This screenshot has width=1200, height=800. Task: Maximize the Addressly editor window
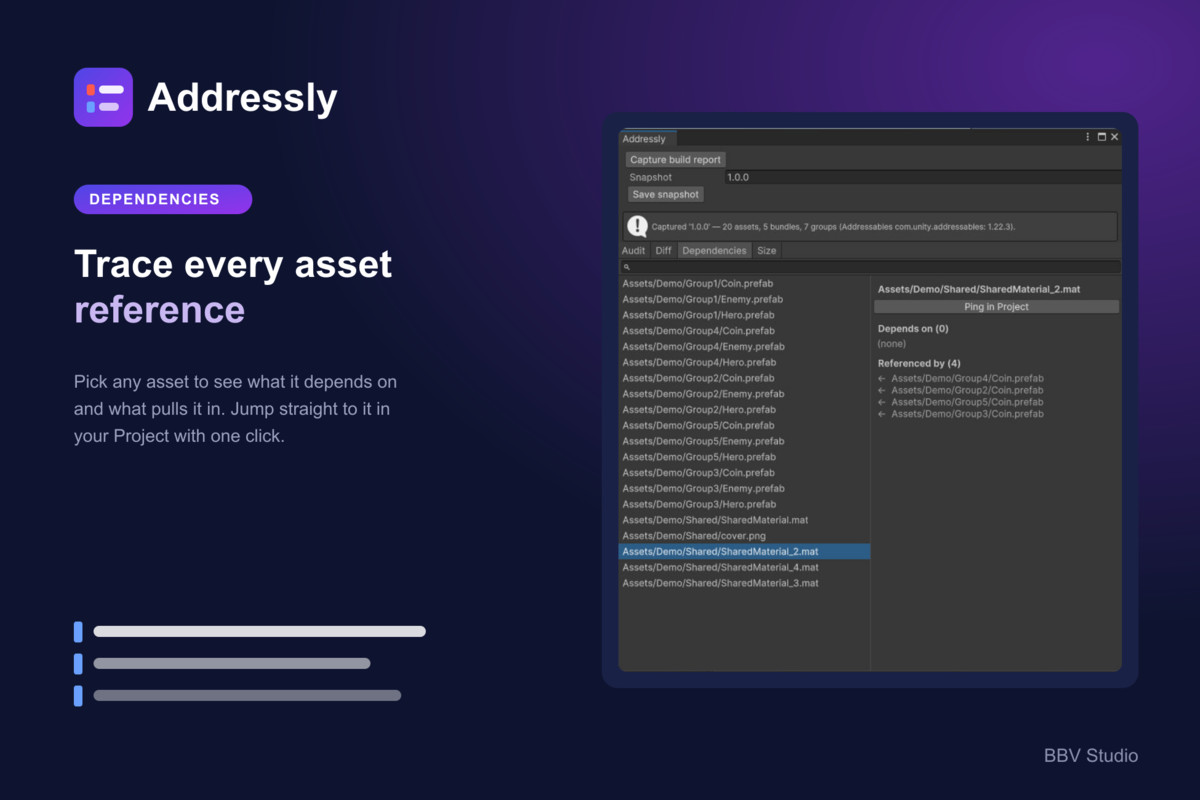[1102, 138]
